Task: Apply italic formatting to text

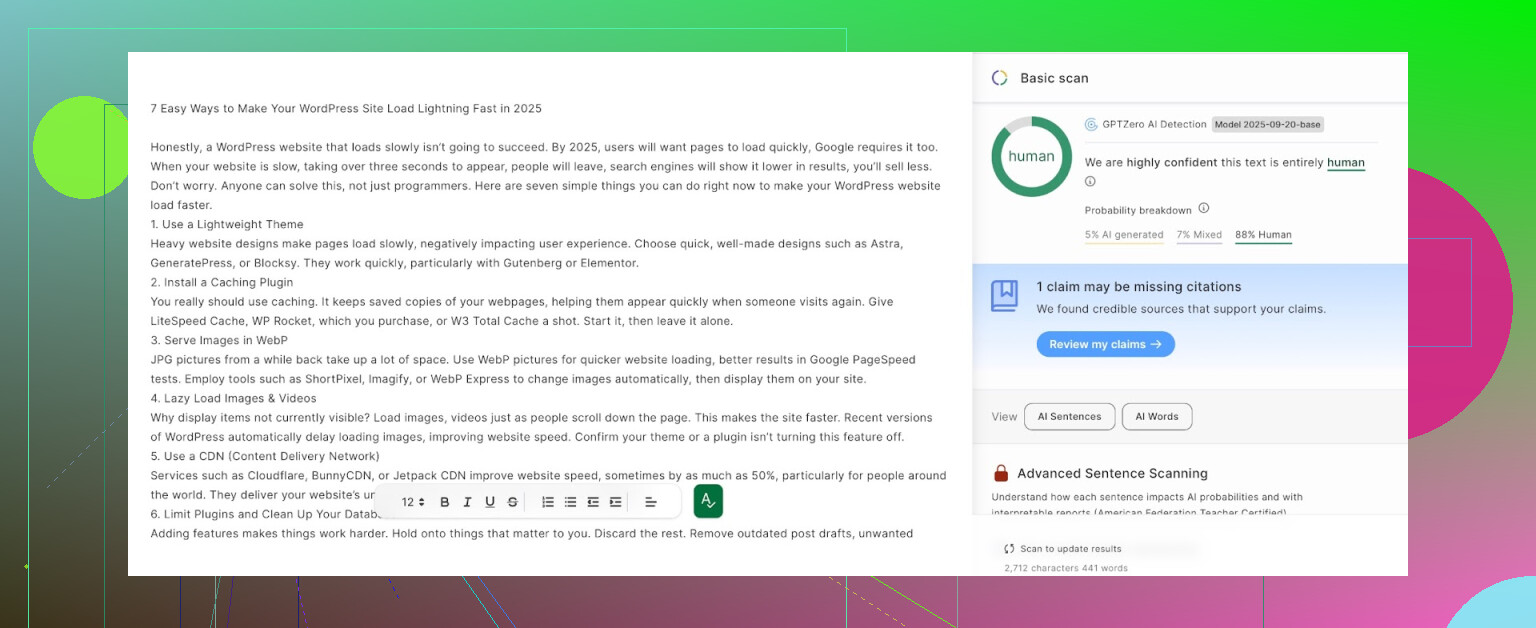Action: pos(467,502)
